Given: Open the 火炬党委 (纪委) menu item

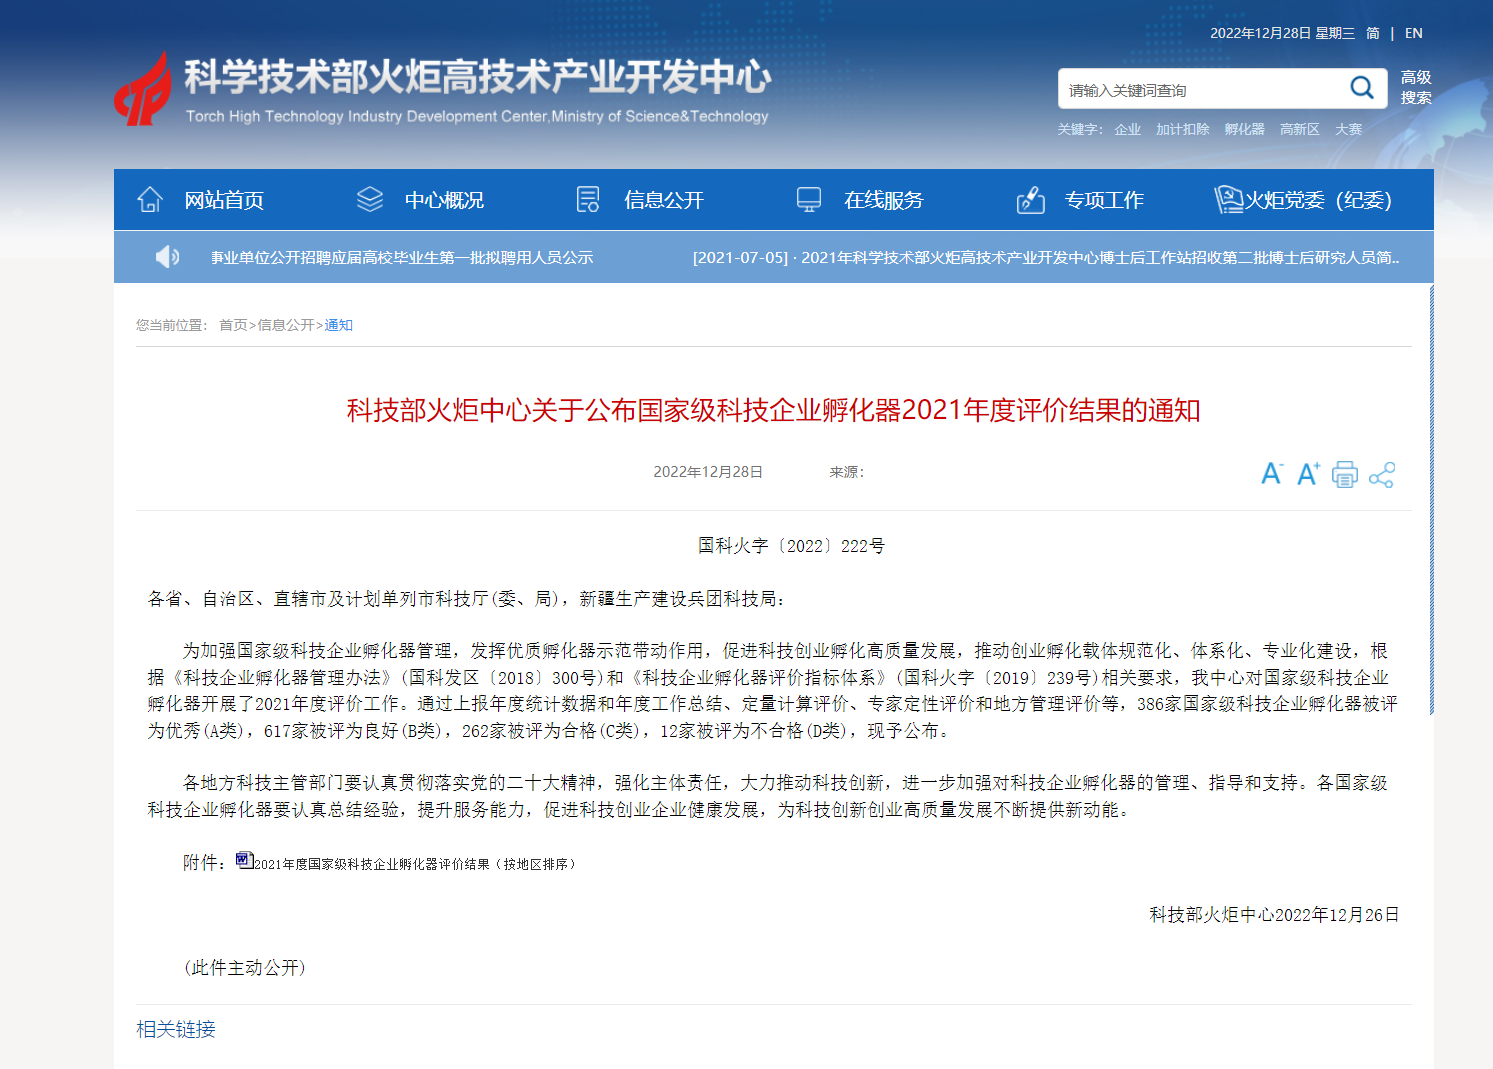Looking at the screenshot, I should [1318, 200].
